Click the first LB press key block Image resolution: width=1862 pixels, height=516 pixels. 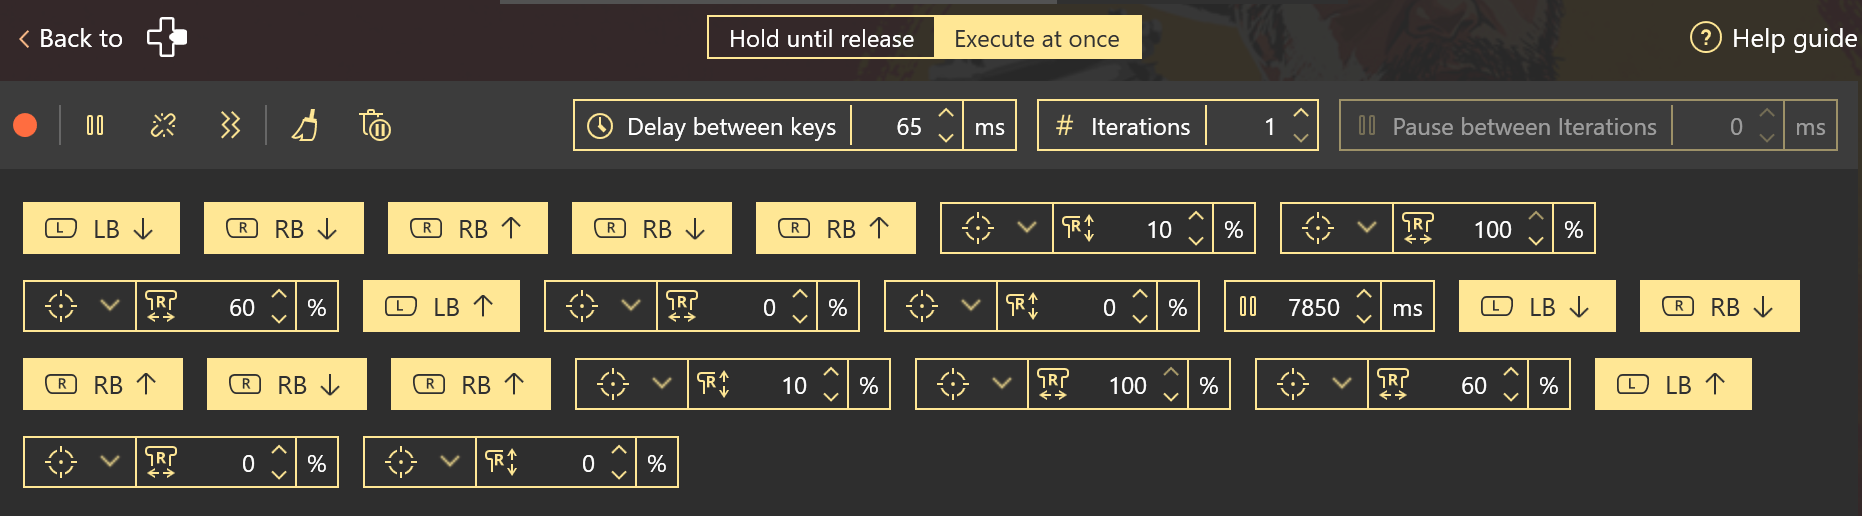coord(101,229)
